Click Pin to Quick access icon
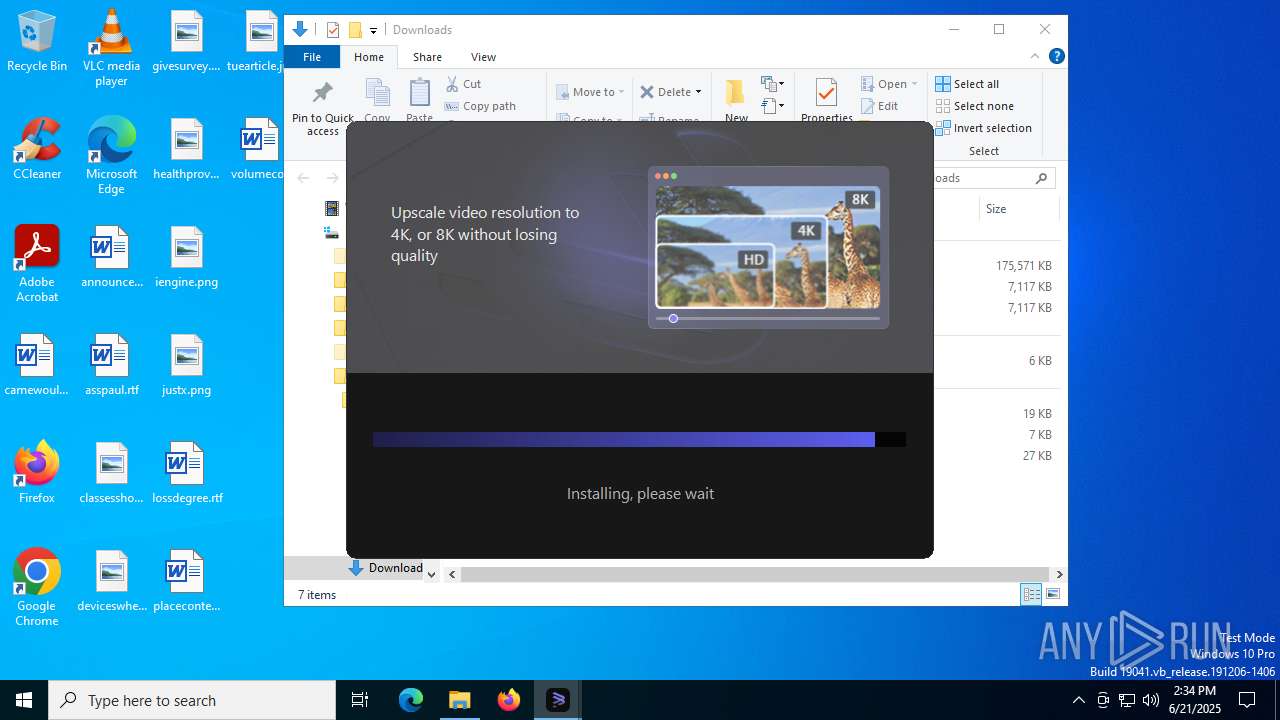1280x720 pixels. coord(322,108)
